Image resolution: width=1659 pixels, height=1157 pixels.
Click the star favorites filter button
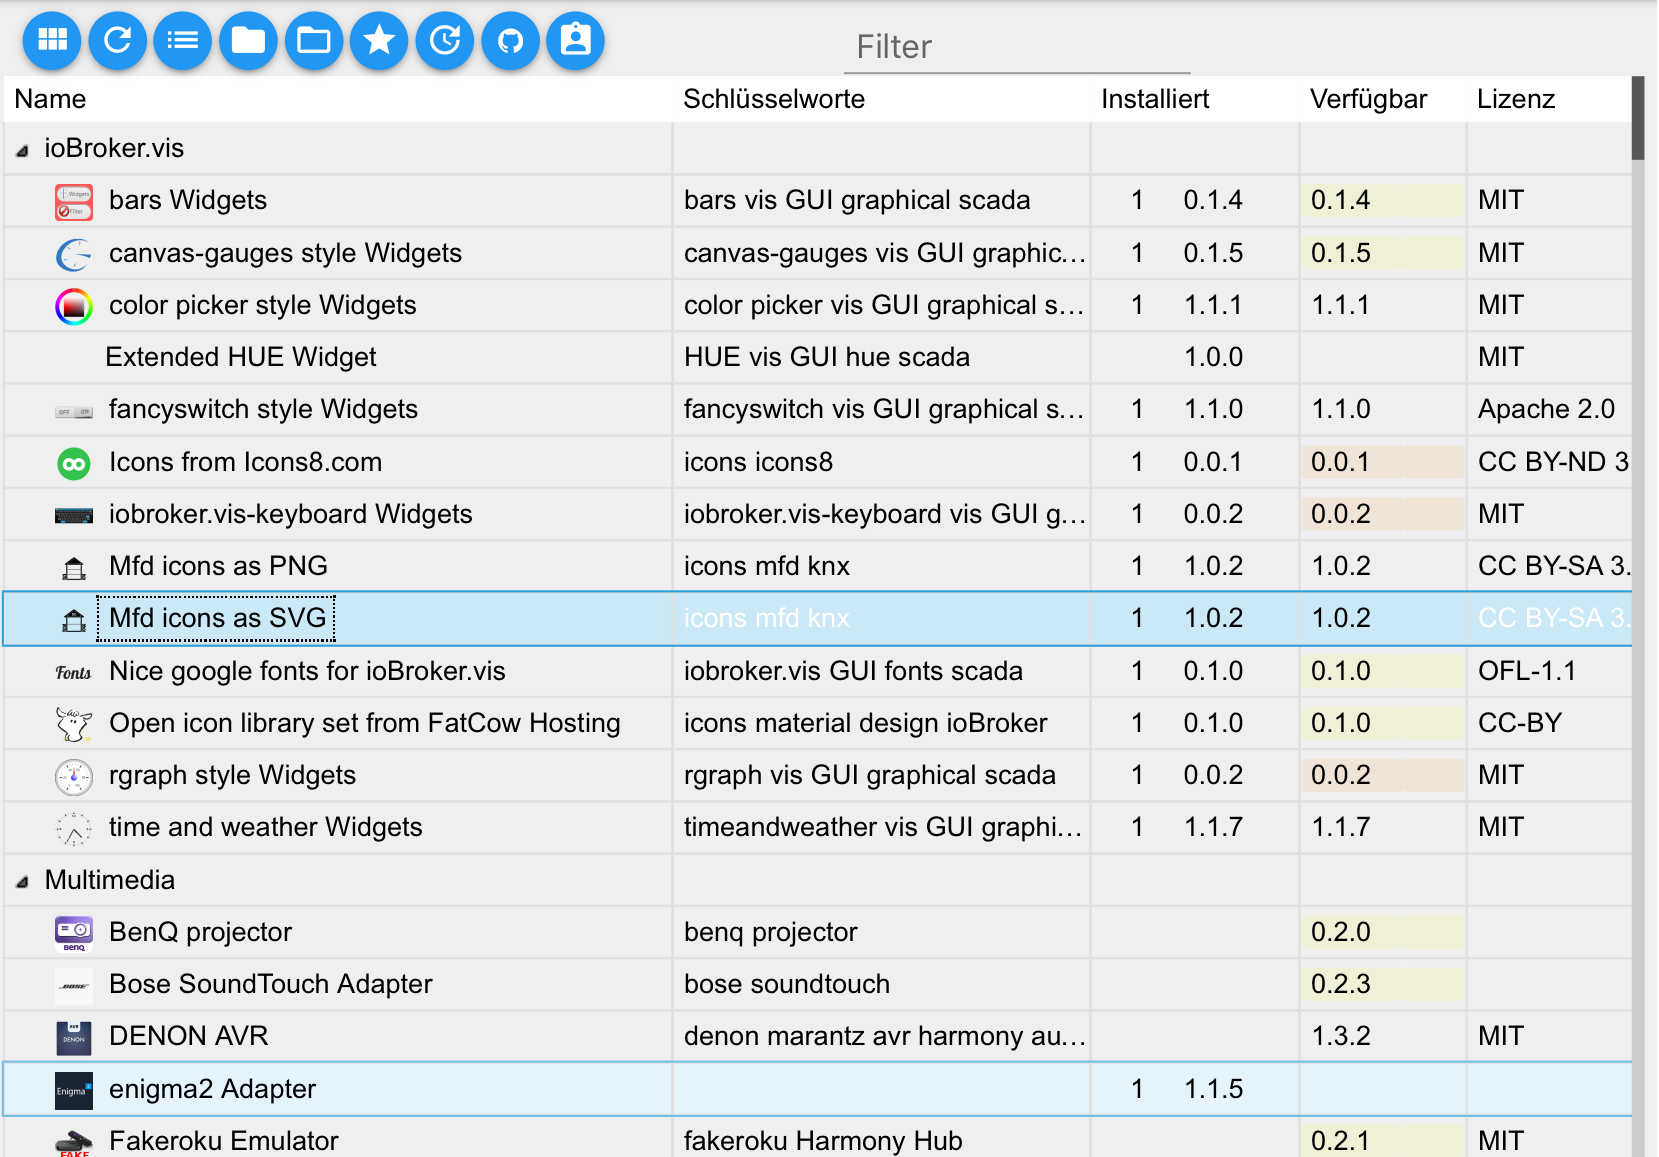click(x=379, y=41)
